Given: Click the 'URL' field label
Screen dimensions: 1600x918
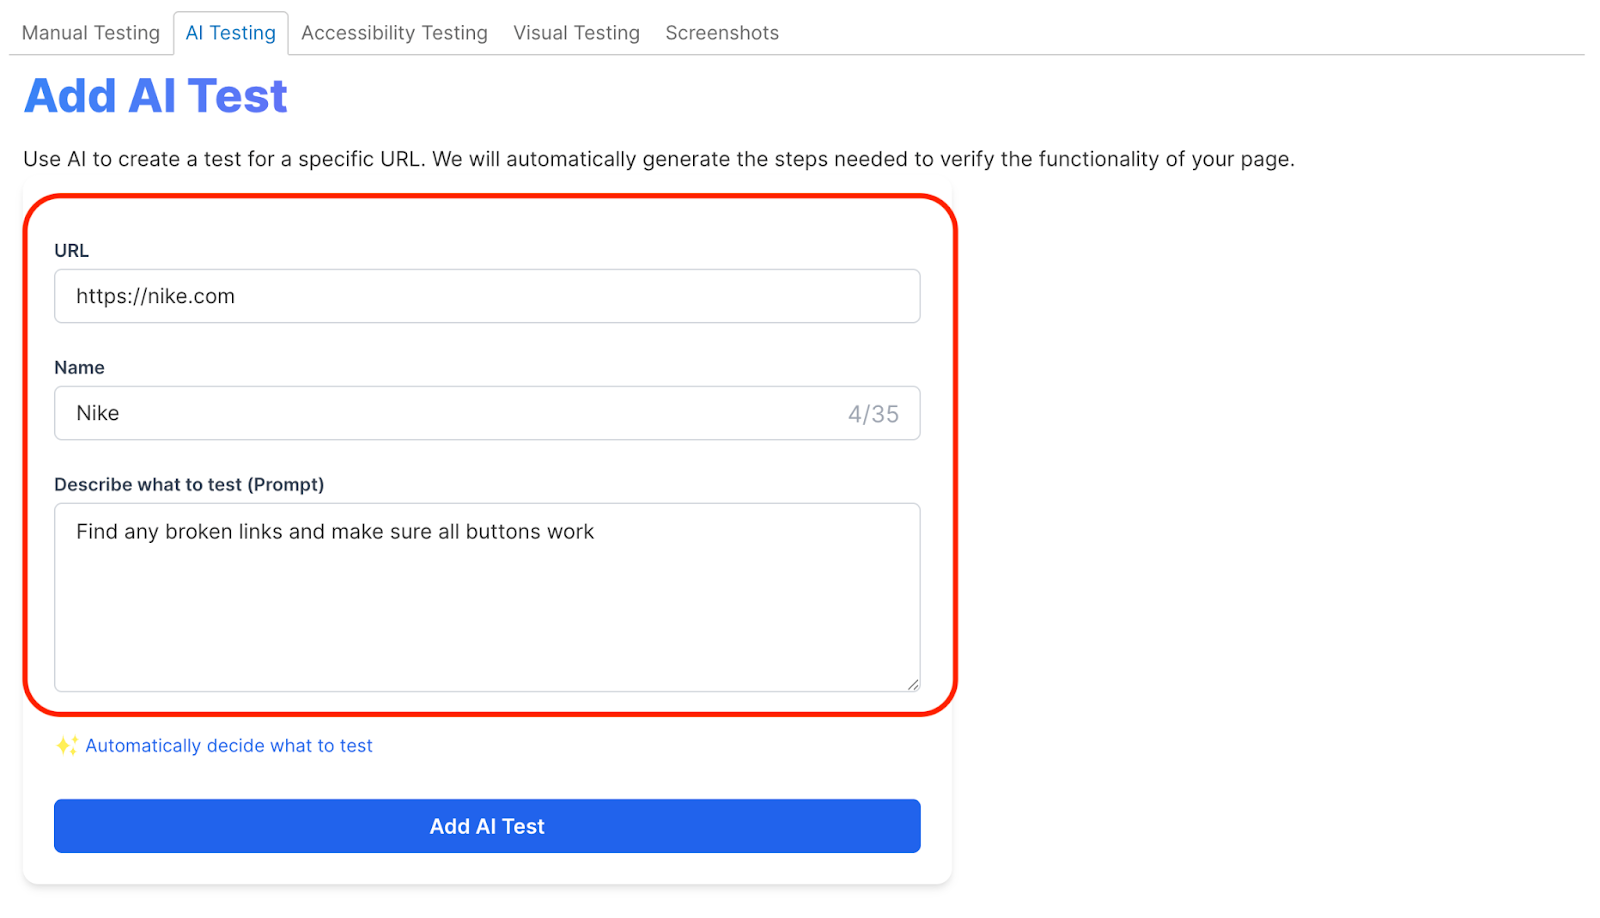Looking at the screenshot, I should click(x=71, y=251).
